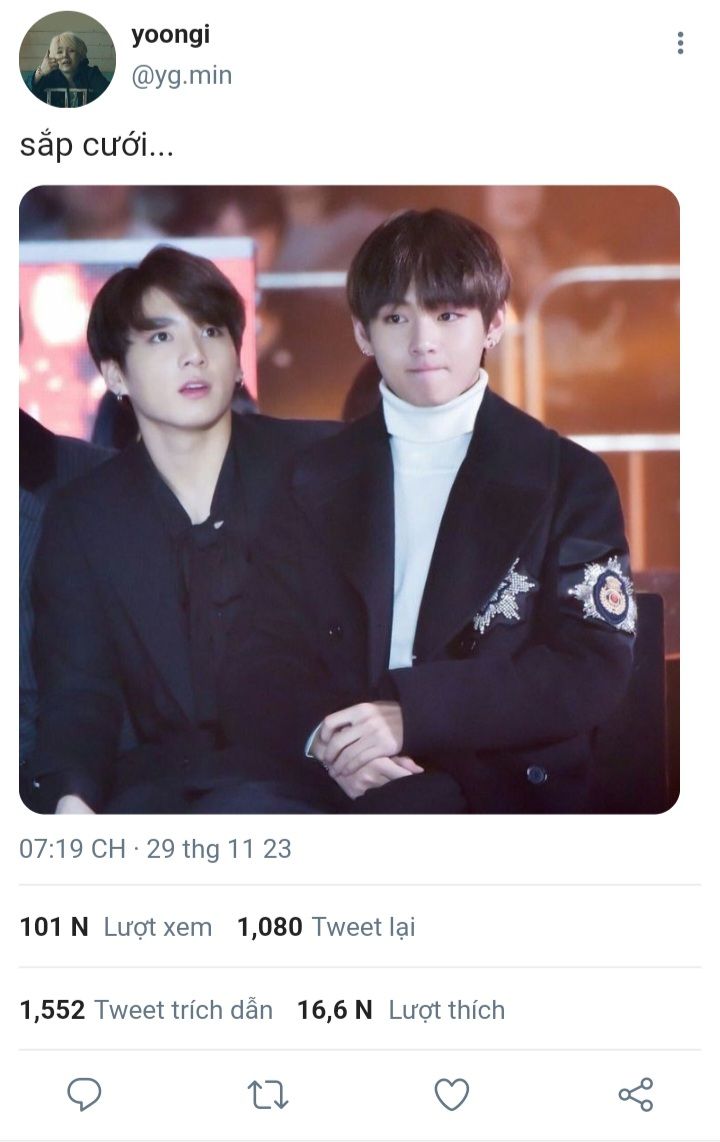Open the @yg.min handle link
This screenshot has height=1142, width=720.
click(x=181, y=75)
